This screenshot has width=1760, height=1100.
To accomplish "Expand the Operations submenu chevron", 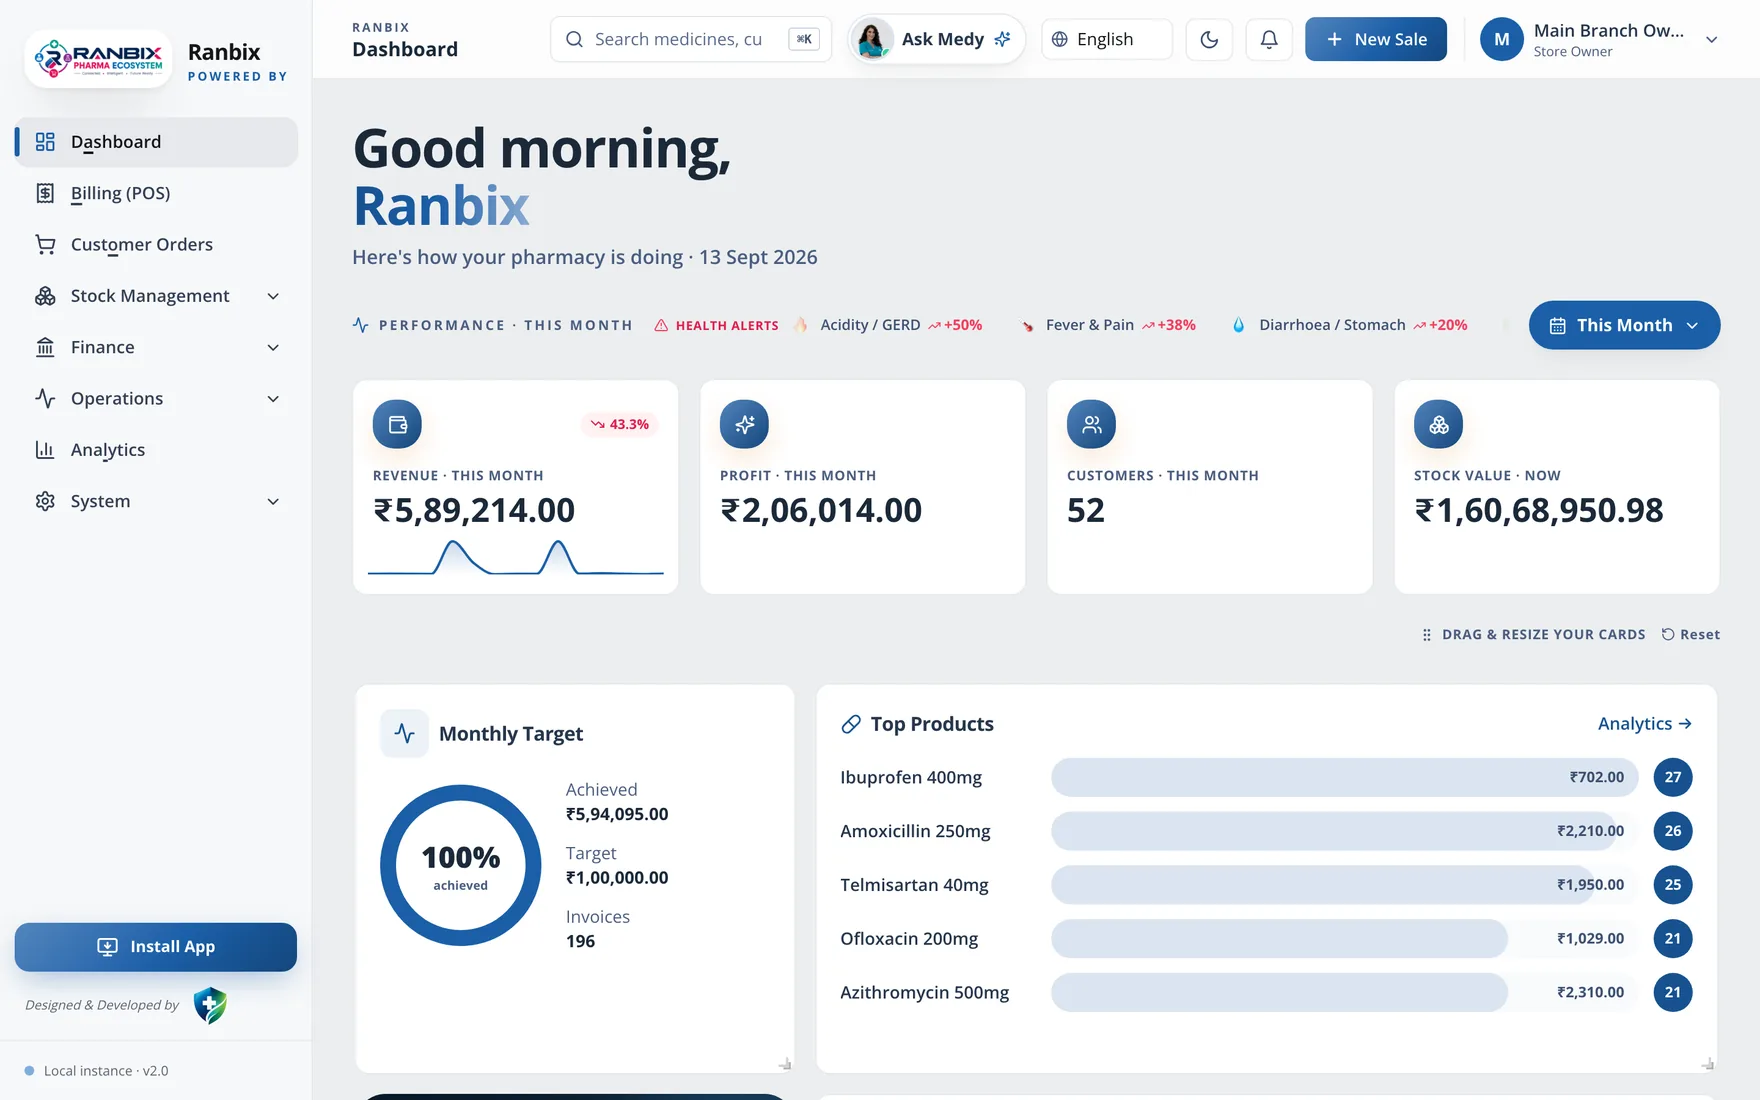I will pyautogui.click(x=273, y=399).
